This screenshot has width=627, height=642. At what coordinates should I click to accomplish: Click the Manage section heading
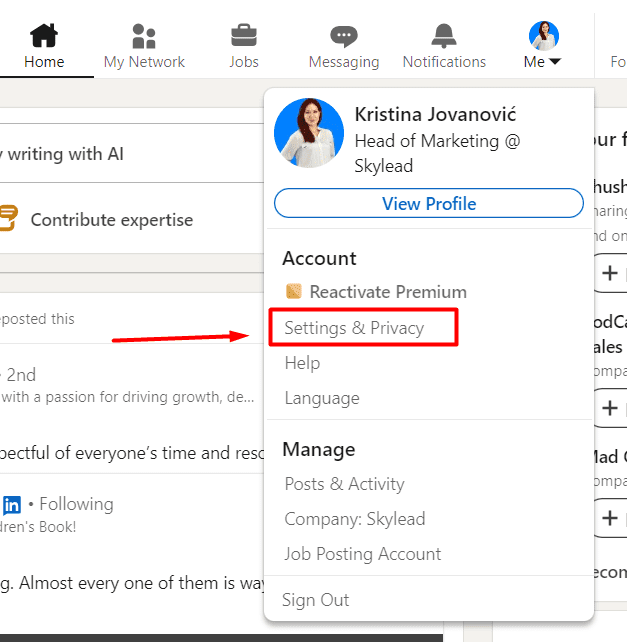pyautogui.click(x=319, y=450)
